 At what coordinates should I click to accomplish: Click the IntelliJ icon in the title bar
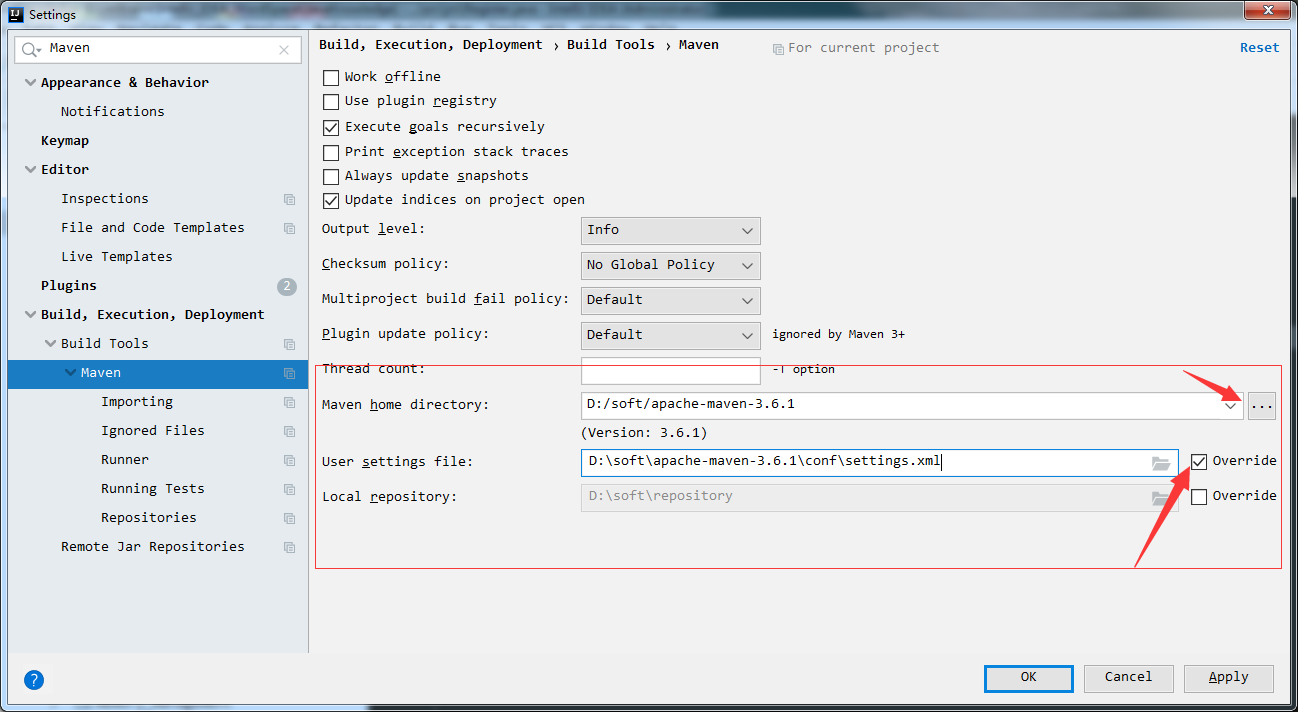15,14
